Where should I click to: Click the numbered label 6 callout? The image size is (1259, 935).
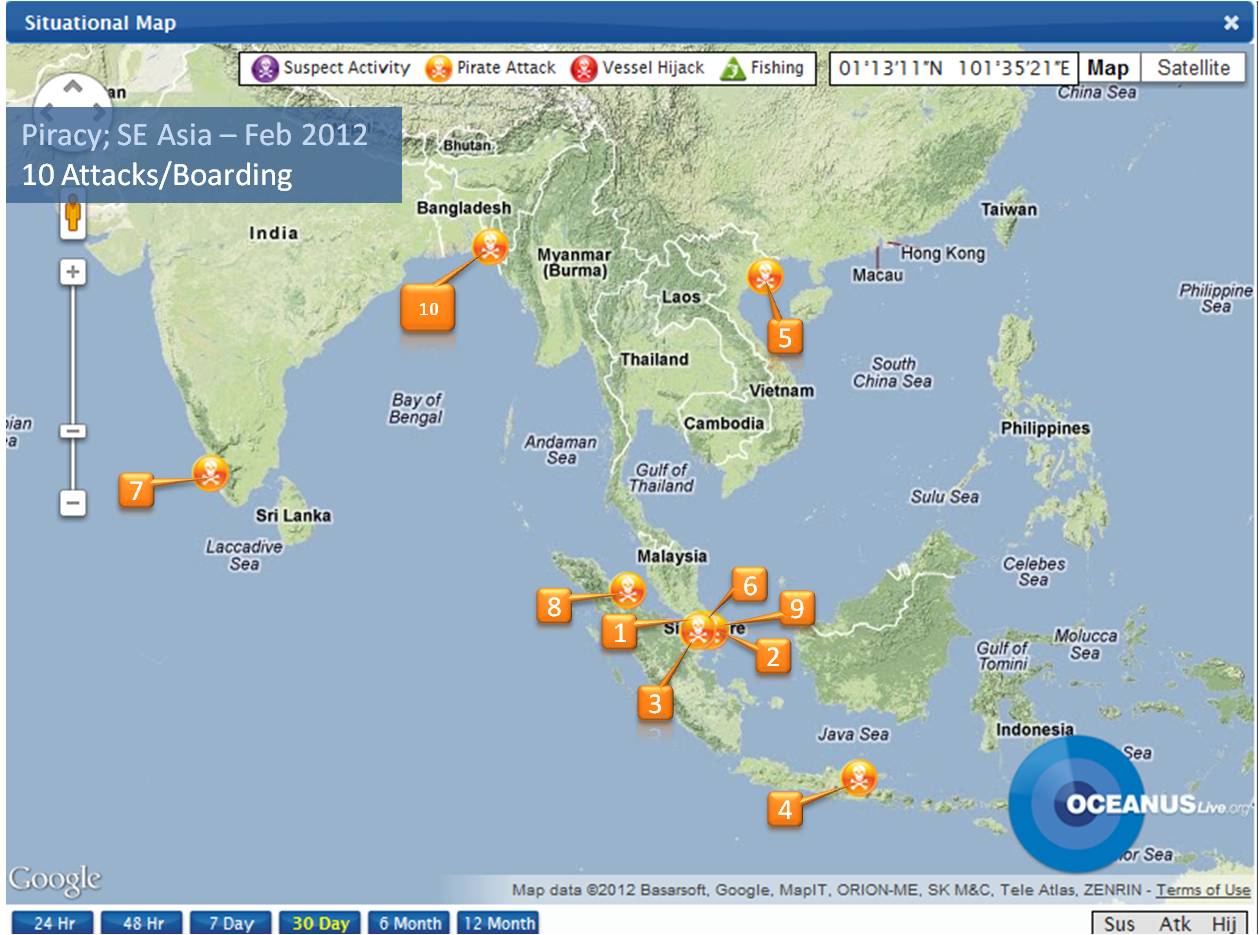point(749,585)
